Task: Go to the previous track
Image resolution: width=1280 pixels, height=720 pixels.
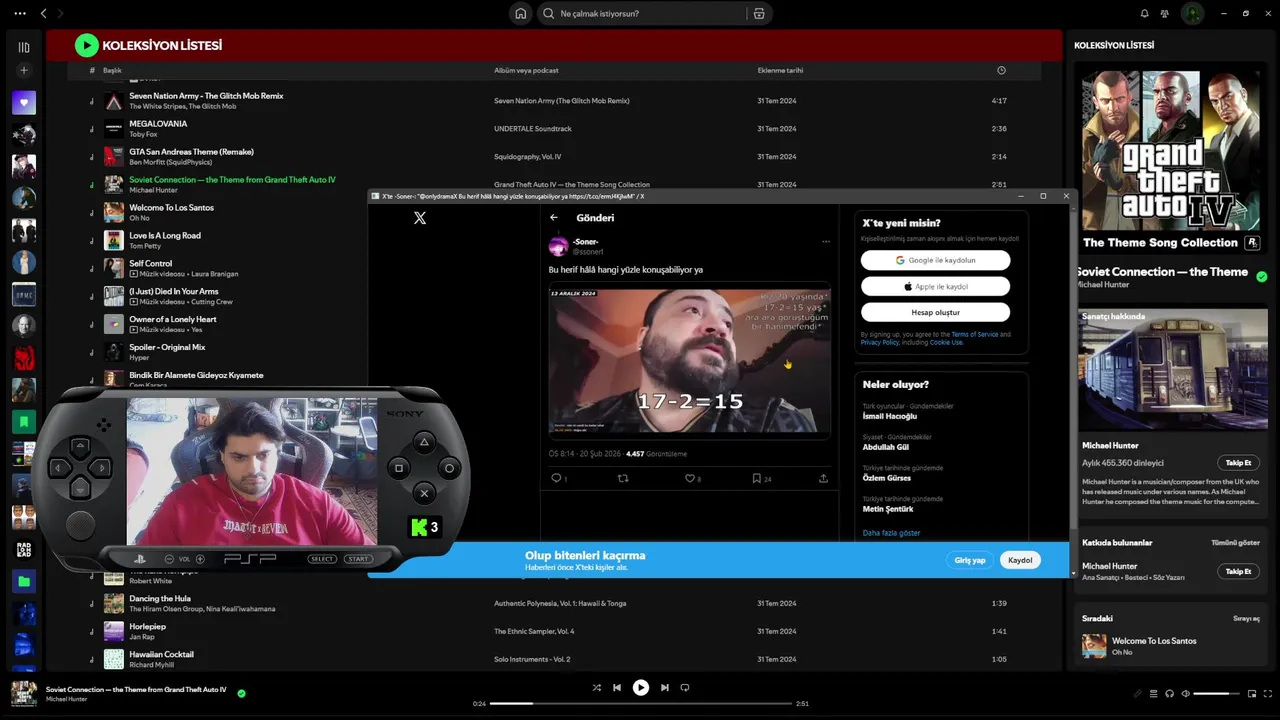Action: [617, 688]
